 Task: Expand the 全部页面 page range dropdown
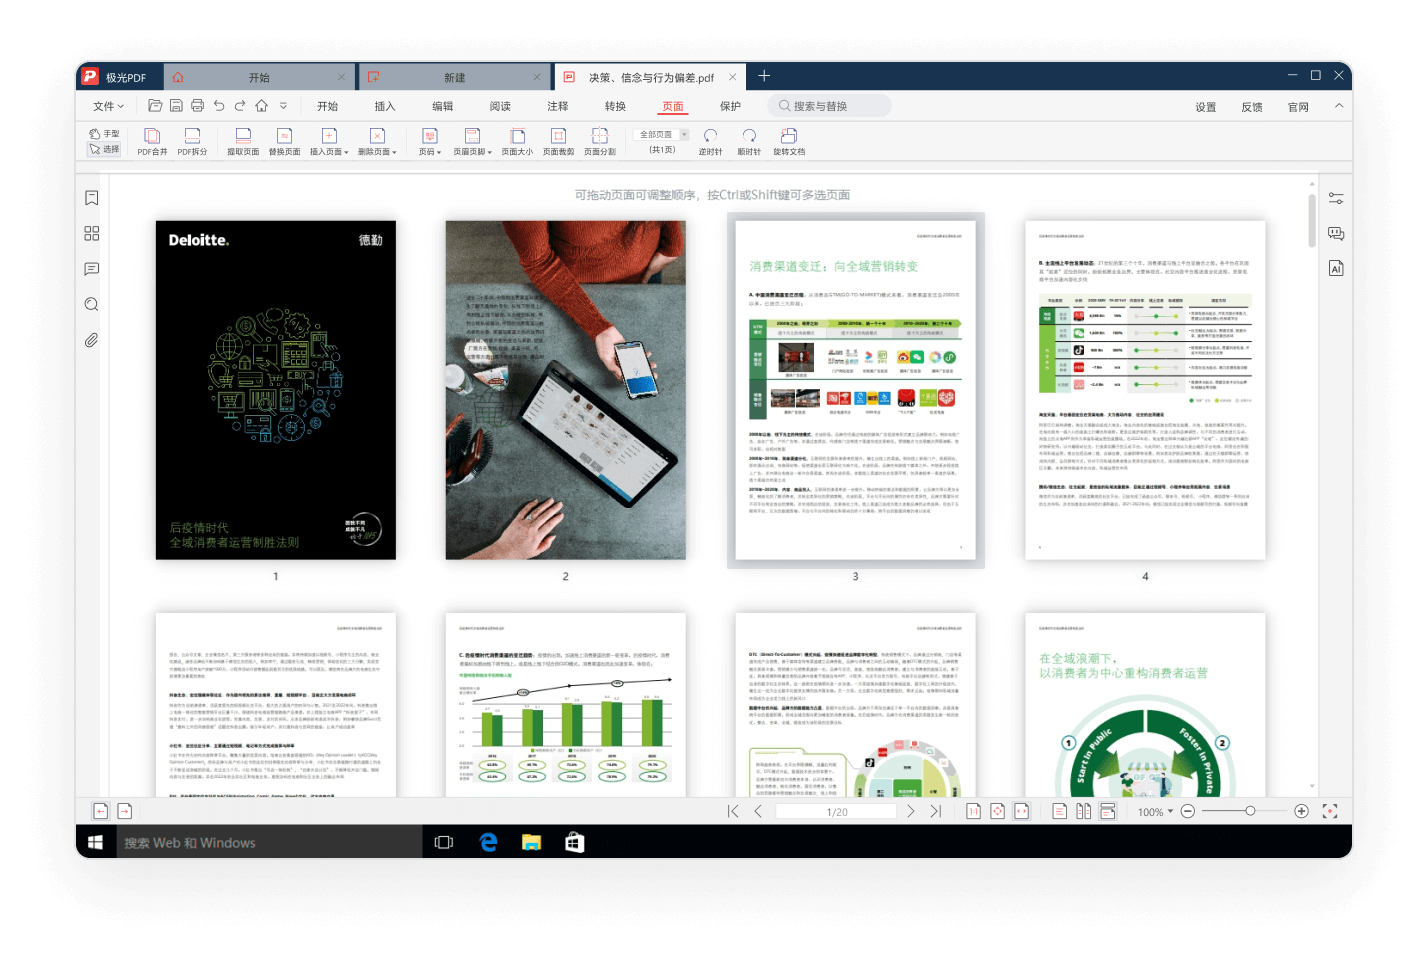coord(684,134)
